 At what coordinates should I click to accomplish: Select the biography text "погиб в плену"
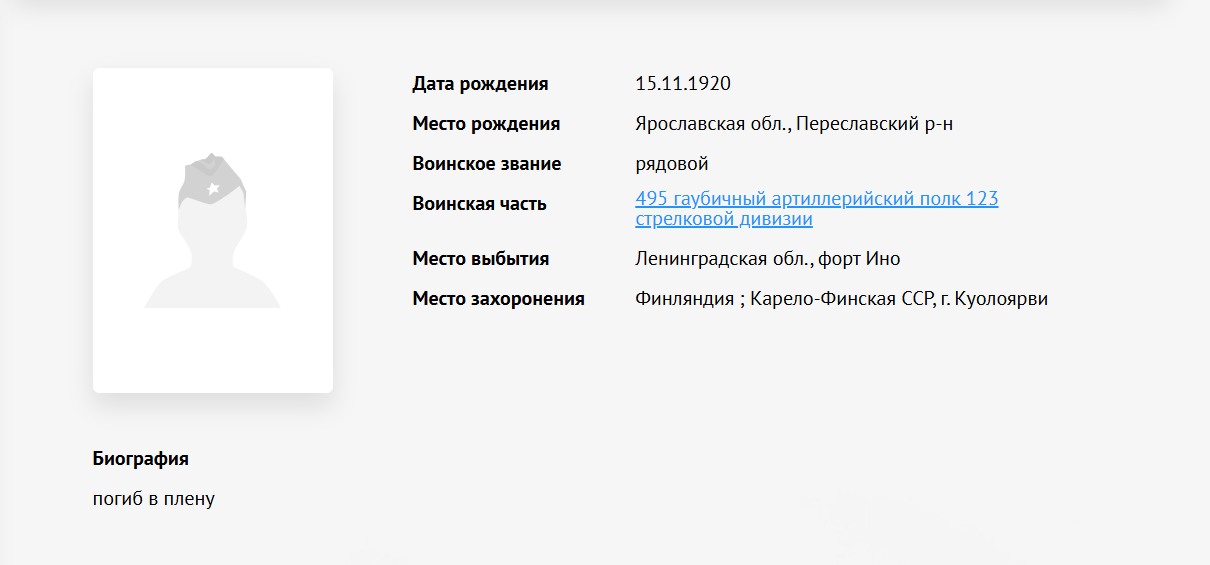pyautogui.click(x=154, y=498)
